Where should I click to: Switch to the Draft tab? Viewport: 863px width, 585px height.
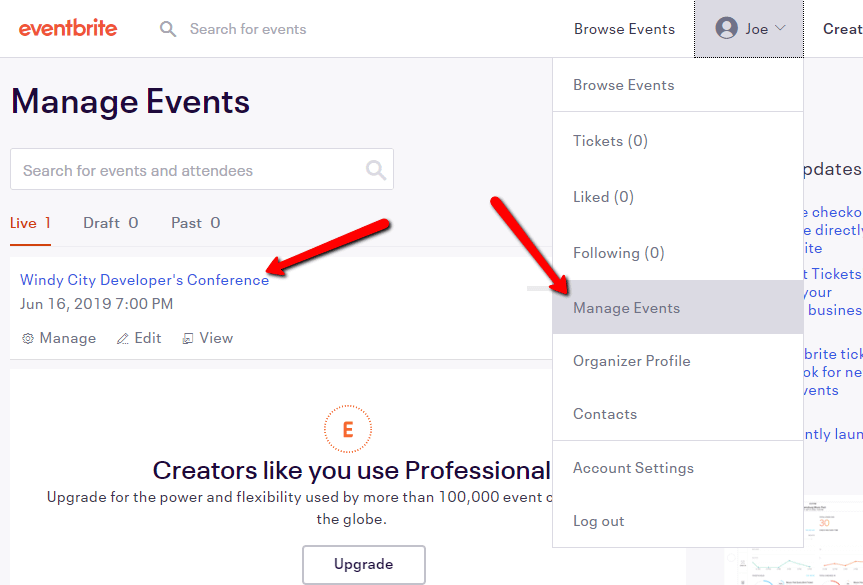click(111, 223)
